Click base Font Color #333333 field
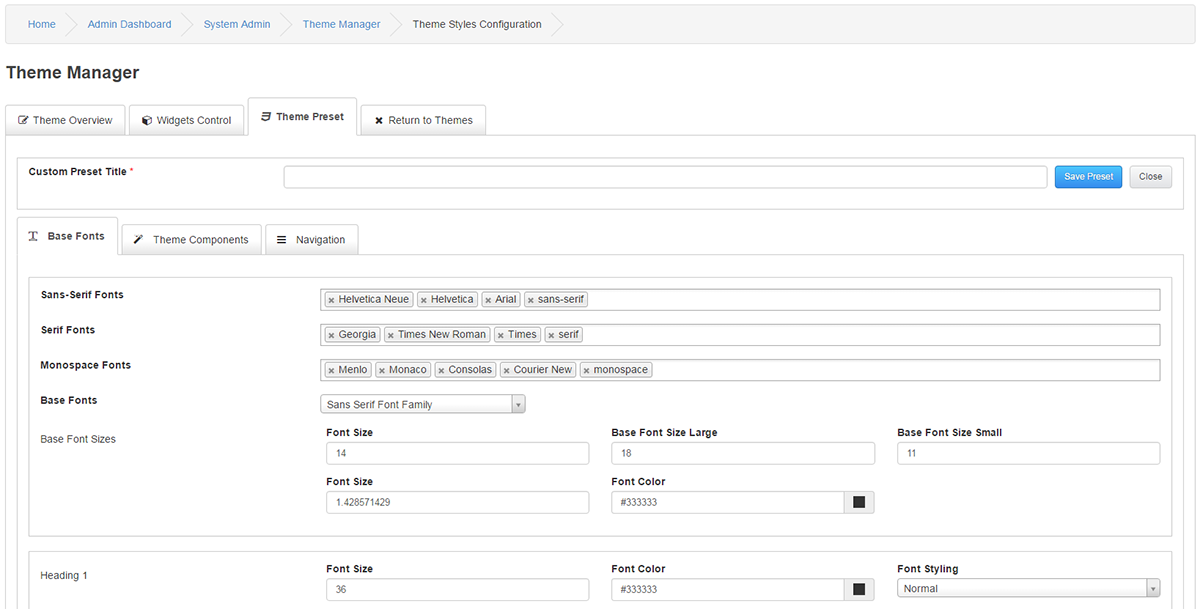The image size is (1200, 609). click(x=728, y=502)
